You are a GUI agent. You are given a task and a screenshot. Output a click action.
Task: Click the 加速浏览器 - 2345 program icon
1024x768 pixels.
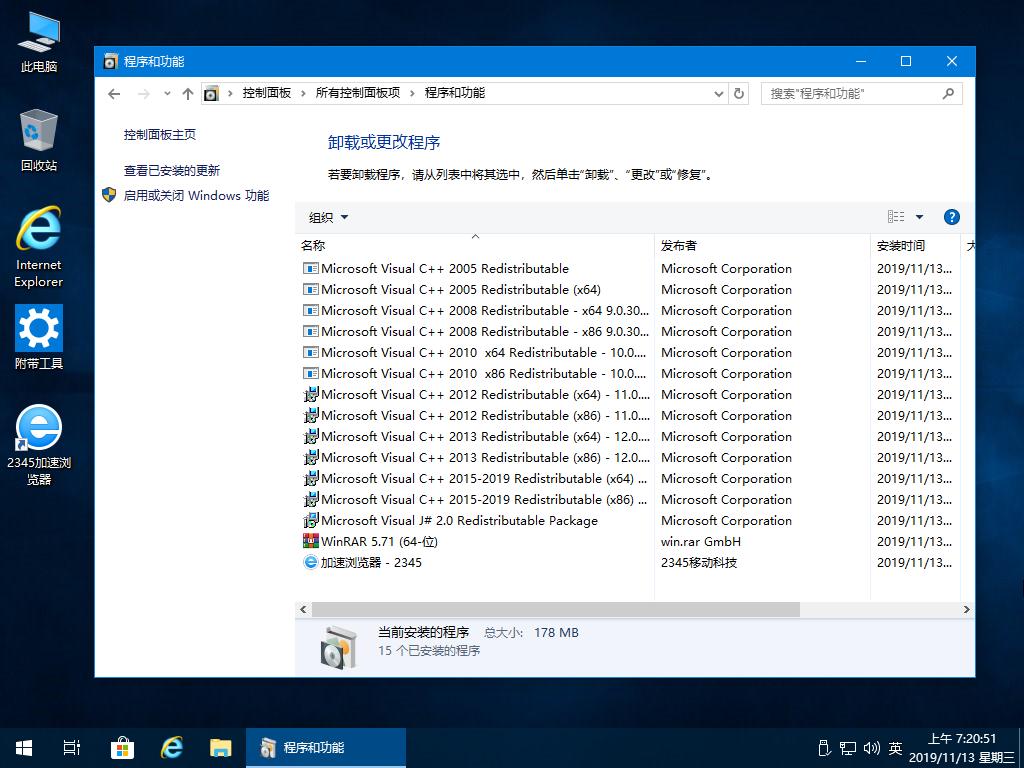click(311, 562)
